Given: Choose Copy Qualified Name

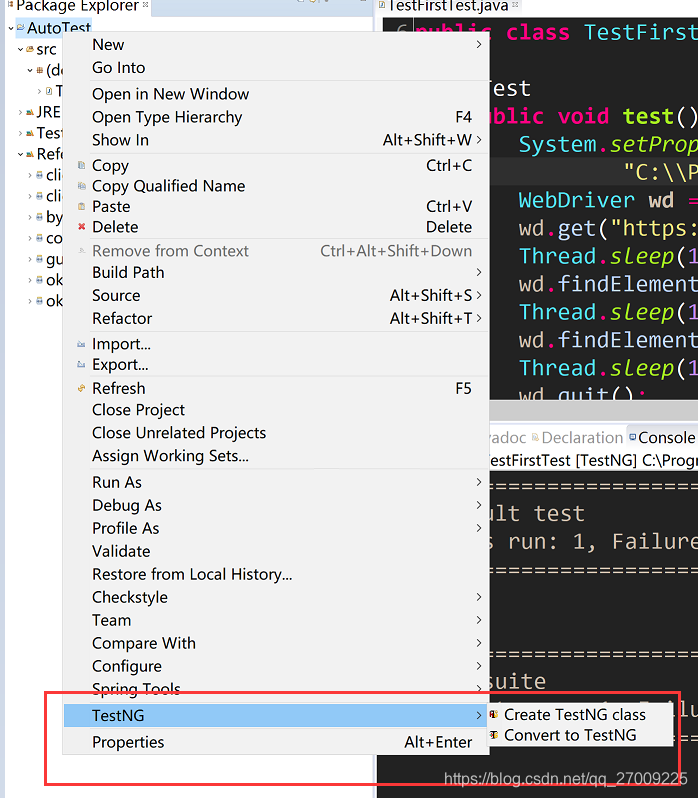Looking at the screenshot, I should click(x=276, y=186).
